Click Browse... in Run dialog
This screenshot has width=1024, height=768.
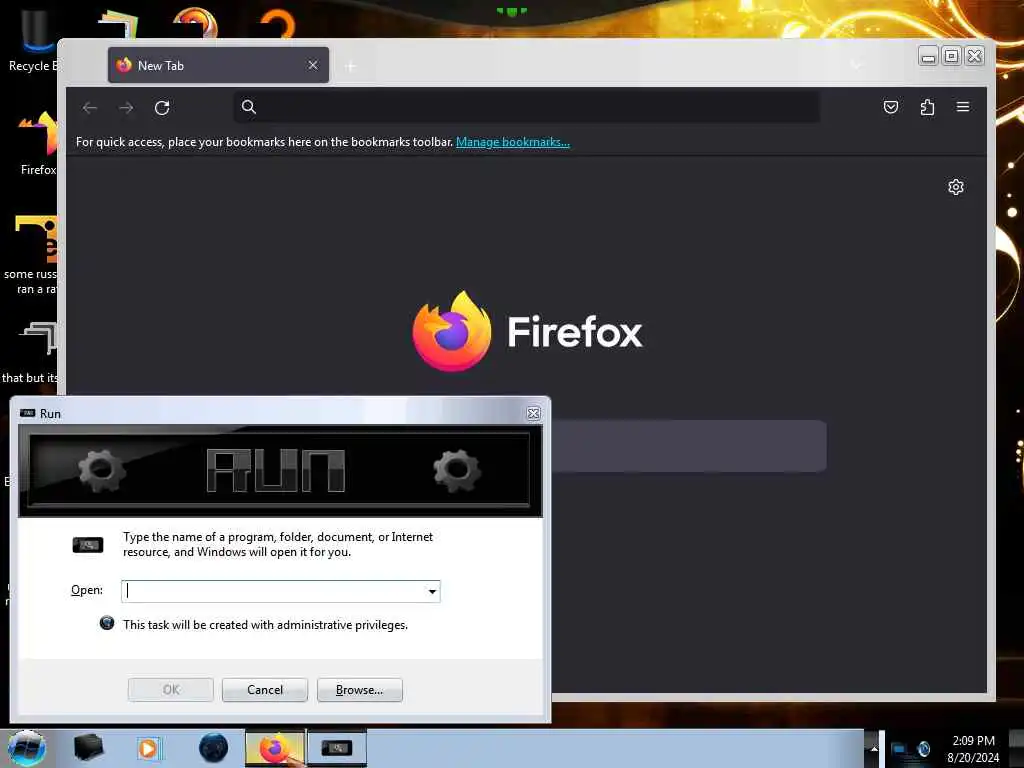(359, 690)
